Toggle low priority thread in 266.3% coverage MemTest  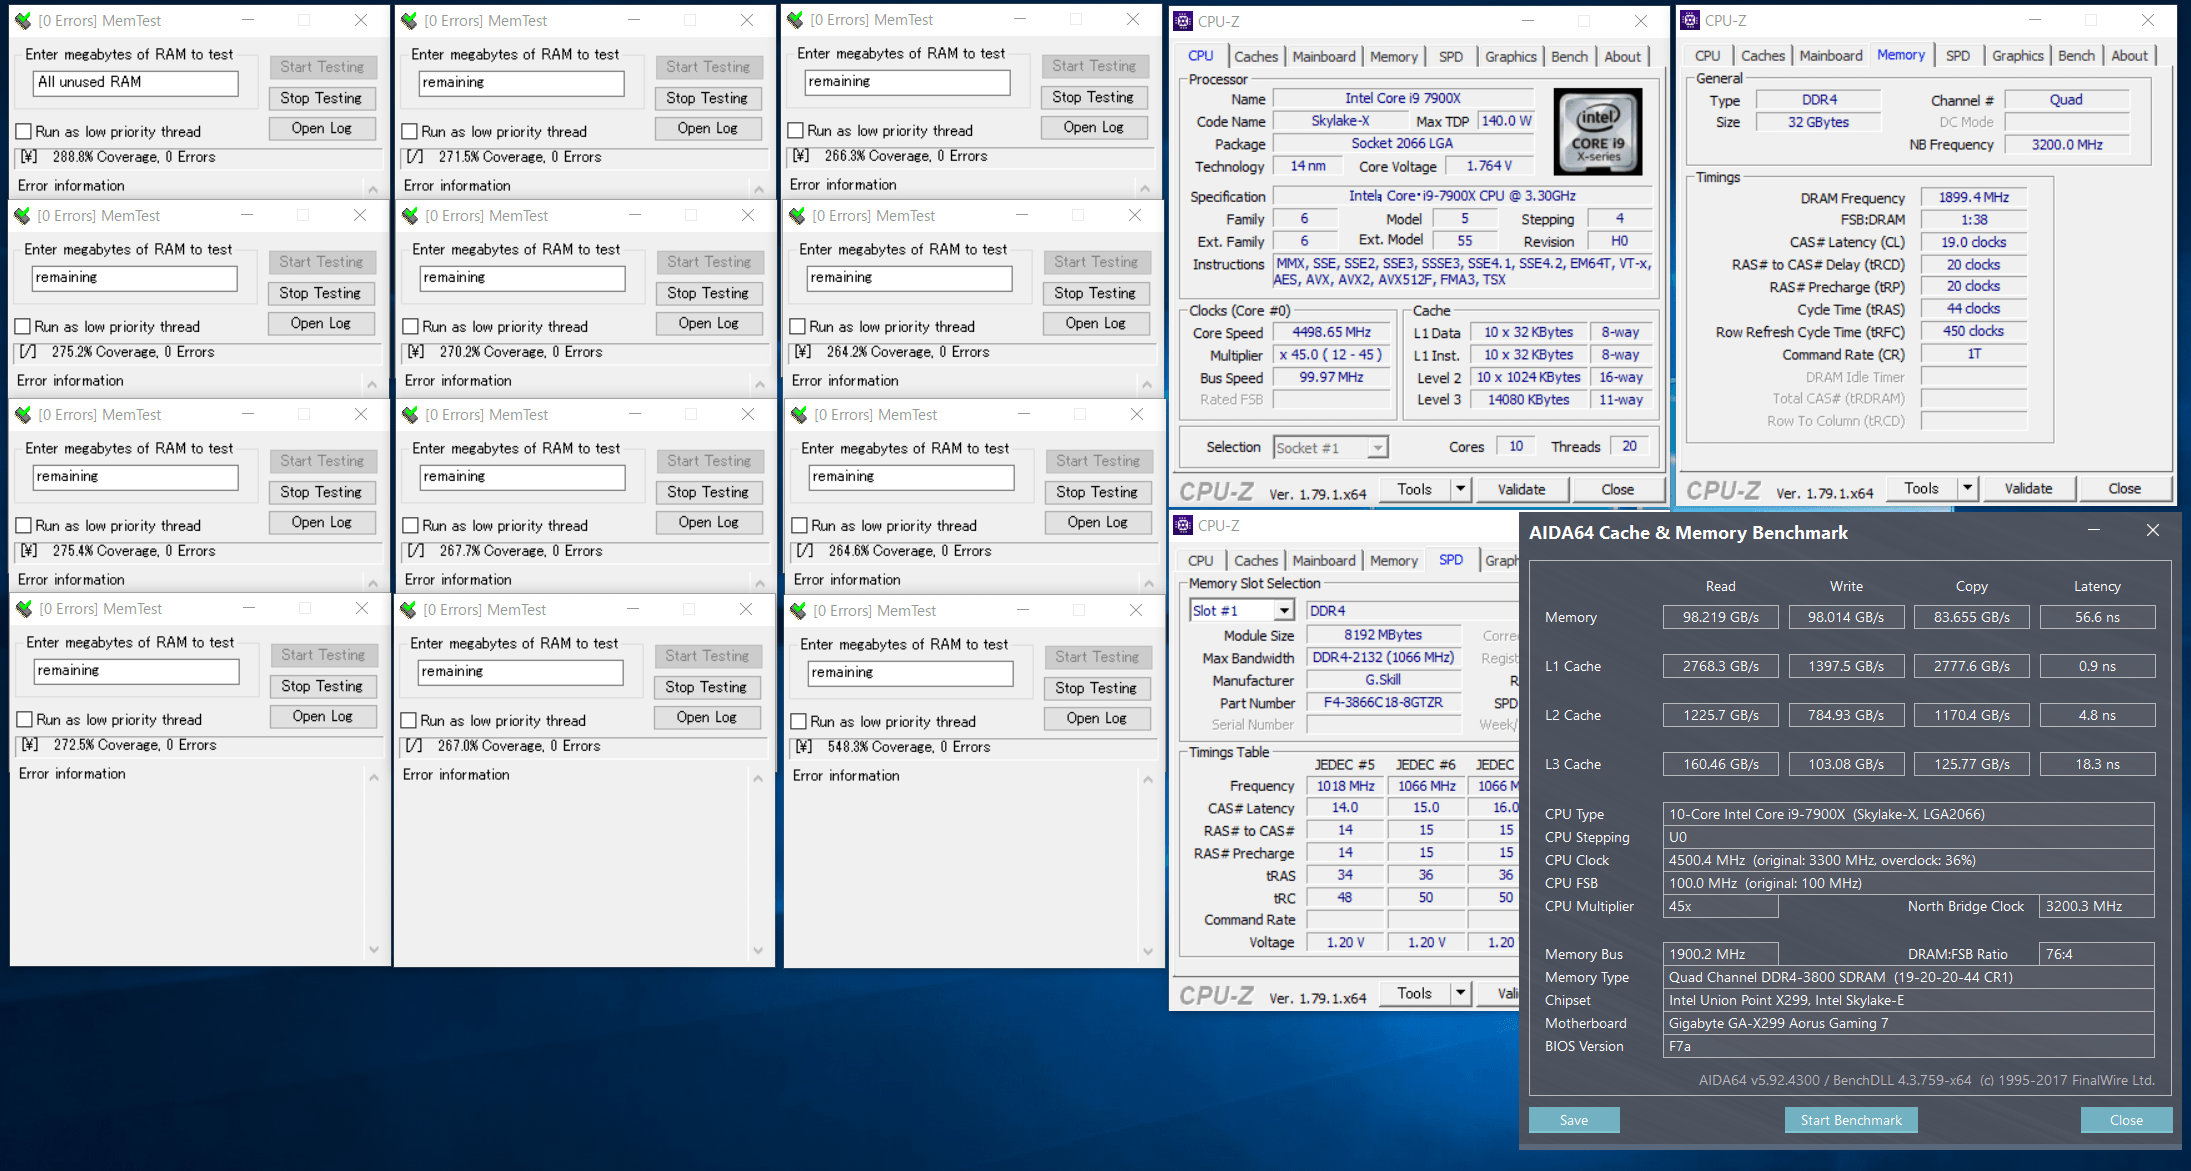point(795,131)
